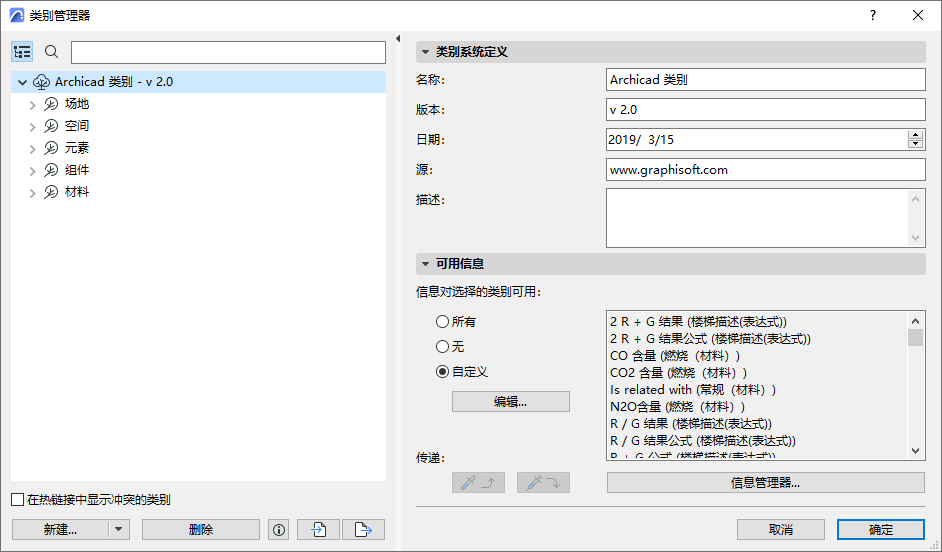This screenshot has width=942, height=552.
Task: Click the Archicad app icon in the title bar
Action: [17, 16]
